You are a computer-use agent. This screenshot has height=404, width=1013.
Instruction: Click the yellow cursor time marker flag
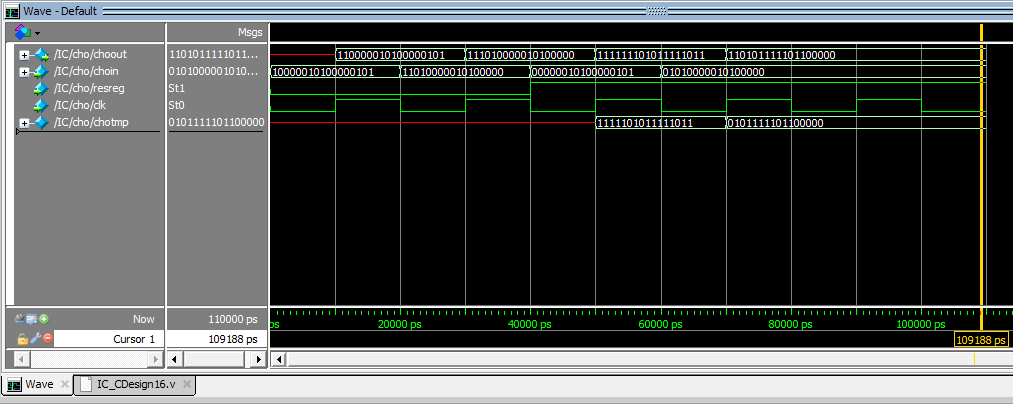[x=982, y=340]
